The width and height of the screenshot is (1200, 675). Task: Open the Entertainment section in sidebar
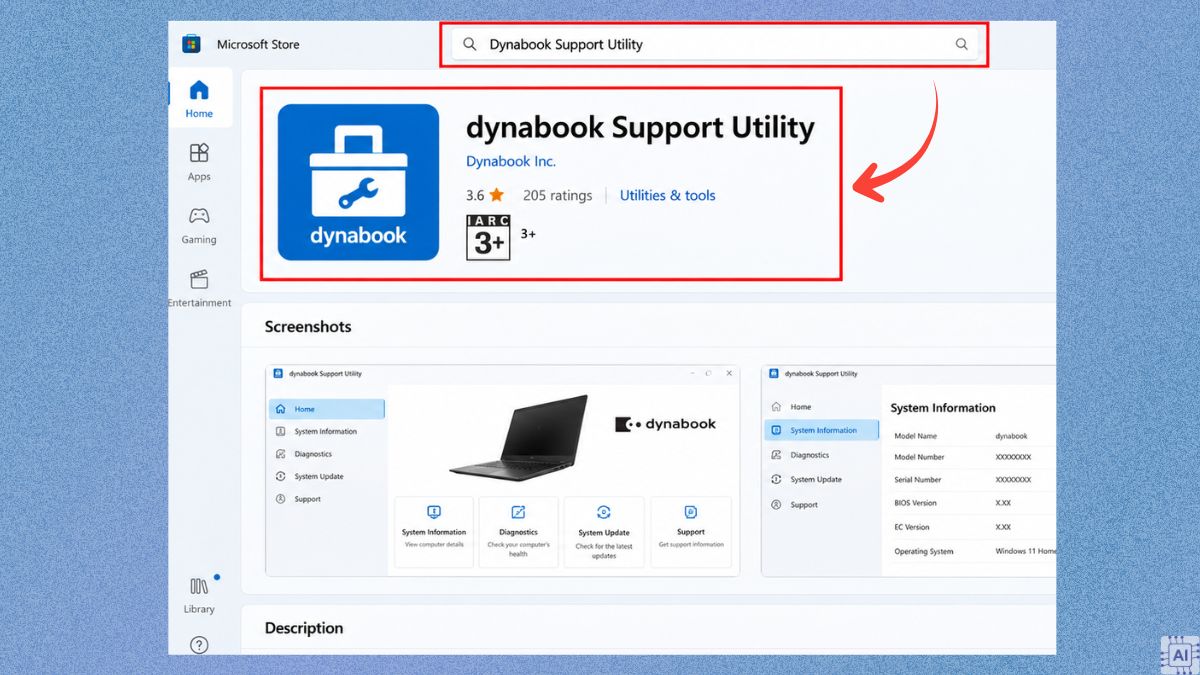click(x=199, y=288)
